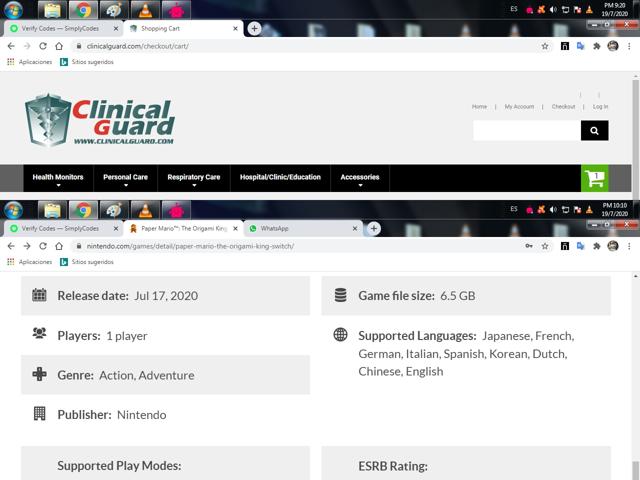Close the Paper Mario tab
Image resolution: width=640 pixels, height=480 pixels.
(235, 229)
